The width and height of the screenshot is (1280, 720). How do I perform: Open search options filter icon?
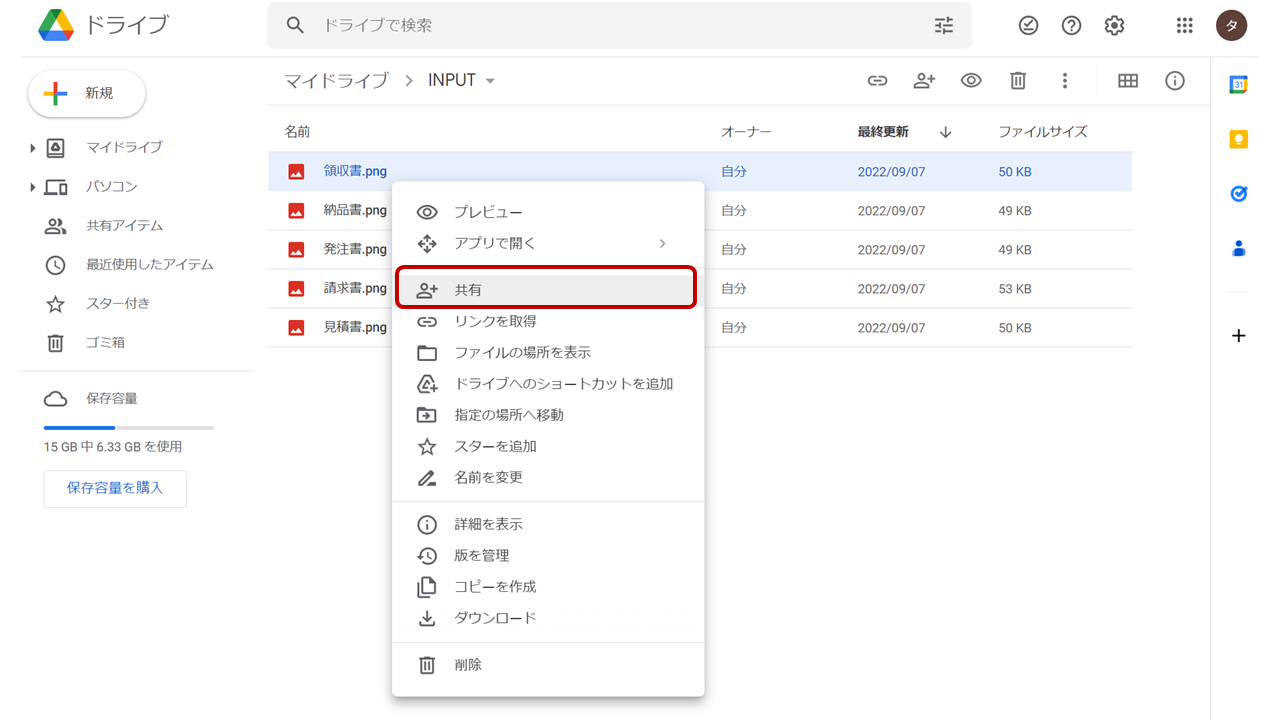click(944, 25)
